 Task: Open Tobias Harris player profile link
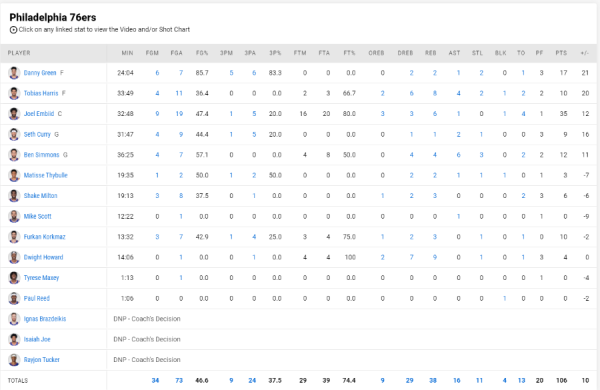41,93
